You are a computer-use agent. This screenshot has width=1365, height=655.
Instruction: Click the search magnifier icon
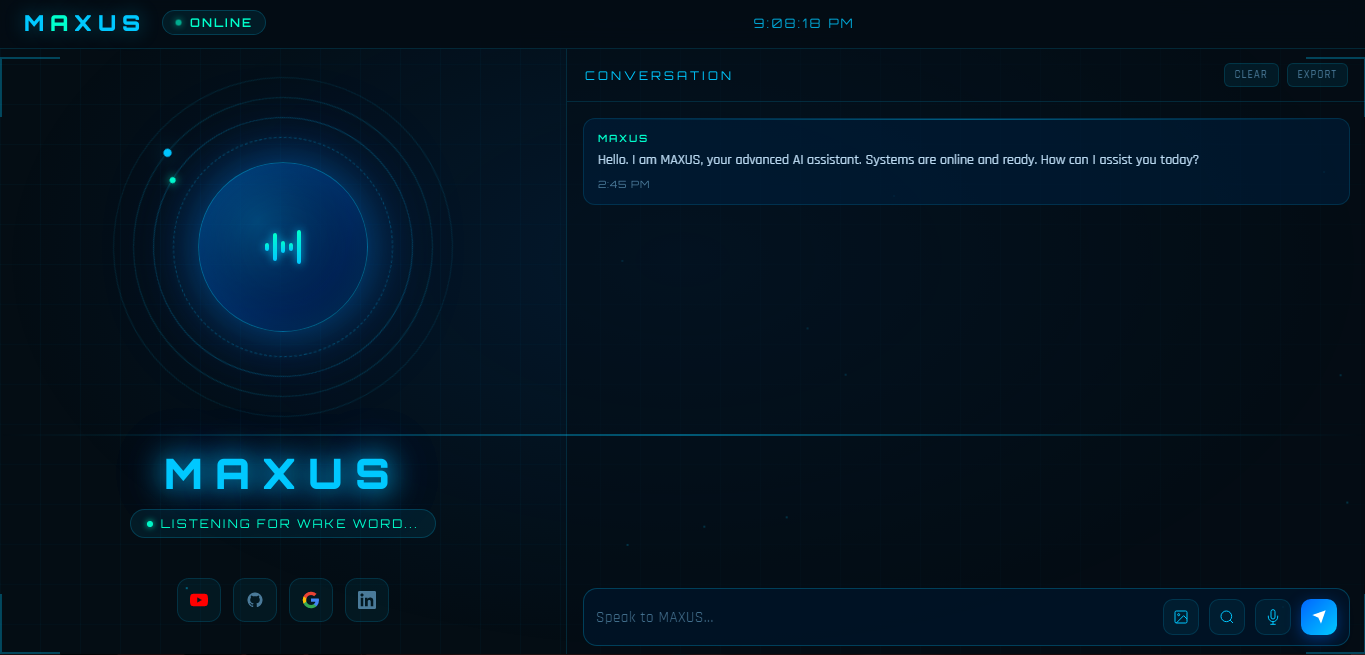pyautogui.click(x=1227, y=617)
